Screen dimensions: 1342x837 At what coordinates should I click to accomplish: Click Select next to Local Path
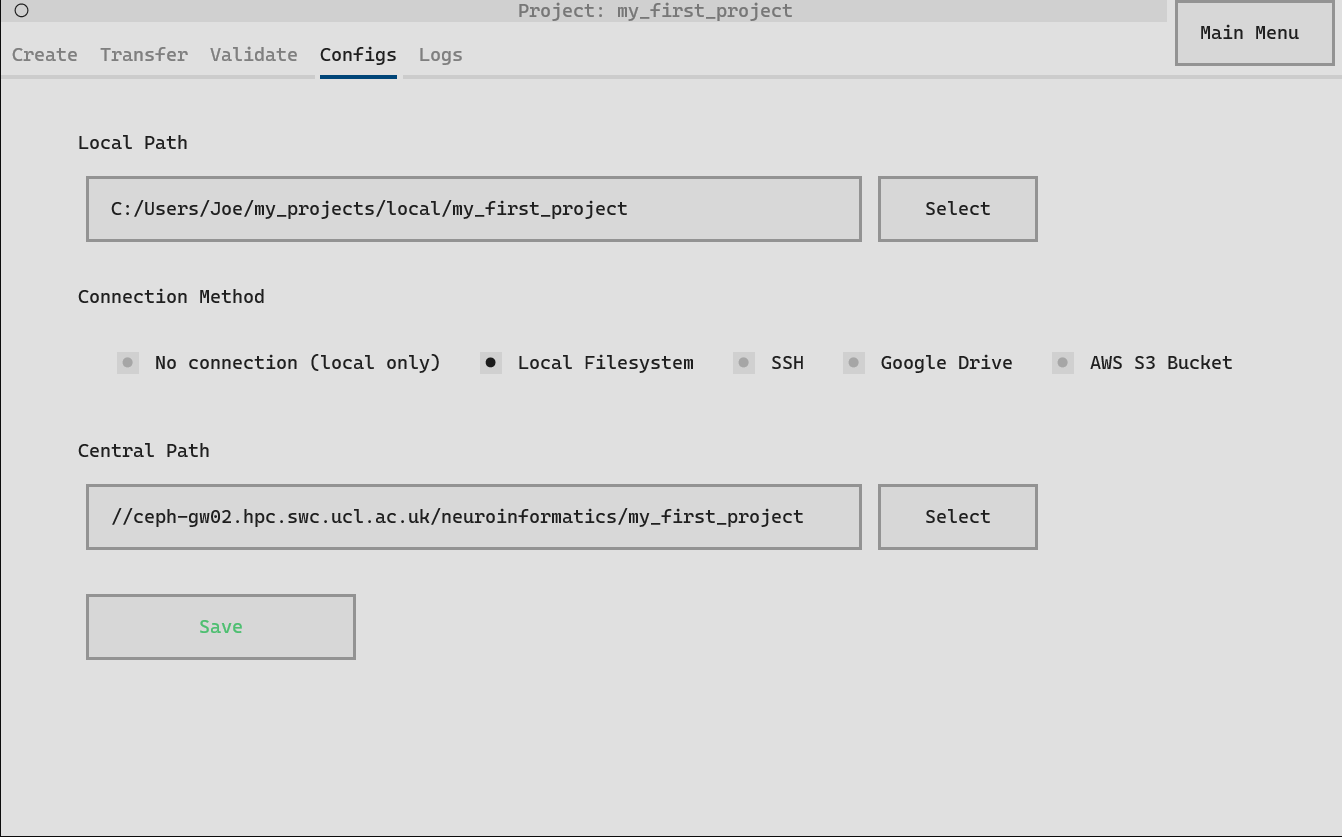click(957, 209)
